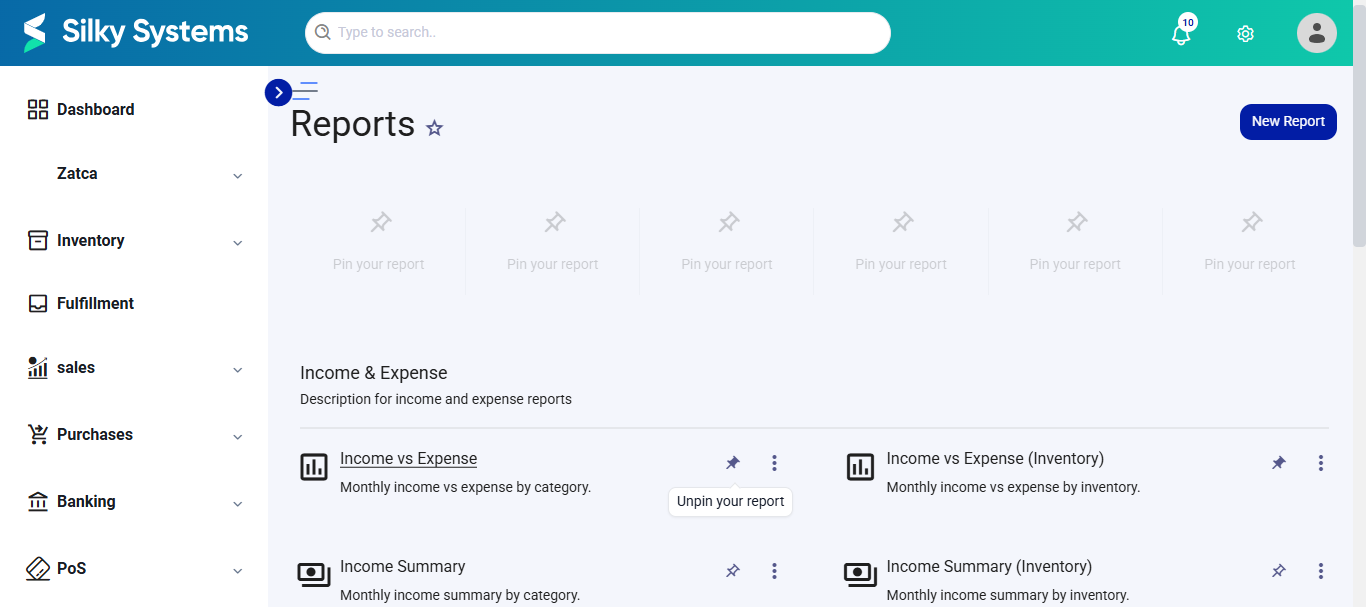
Task: Click 'Monthly income summary by inventory.' text
Action: click(x=1008, y=595)
